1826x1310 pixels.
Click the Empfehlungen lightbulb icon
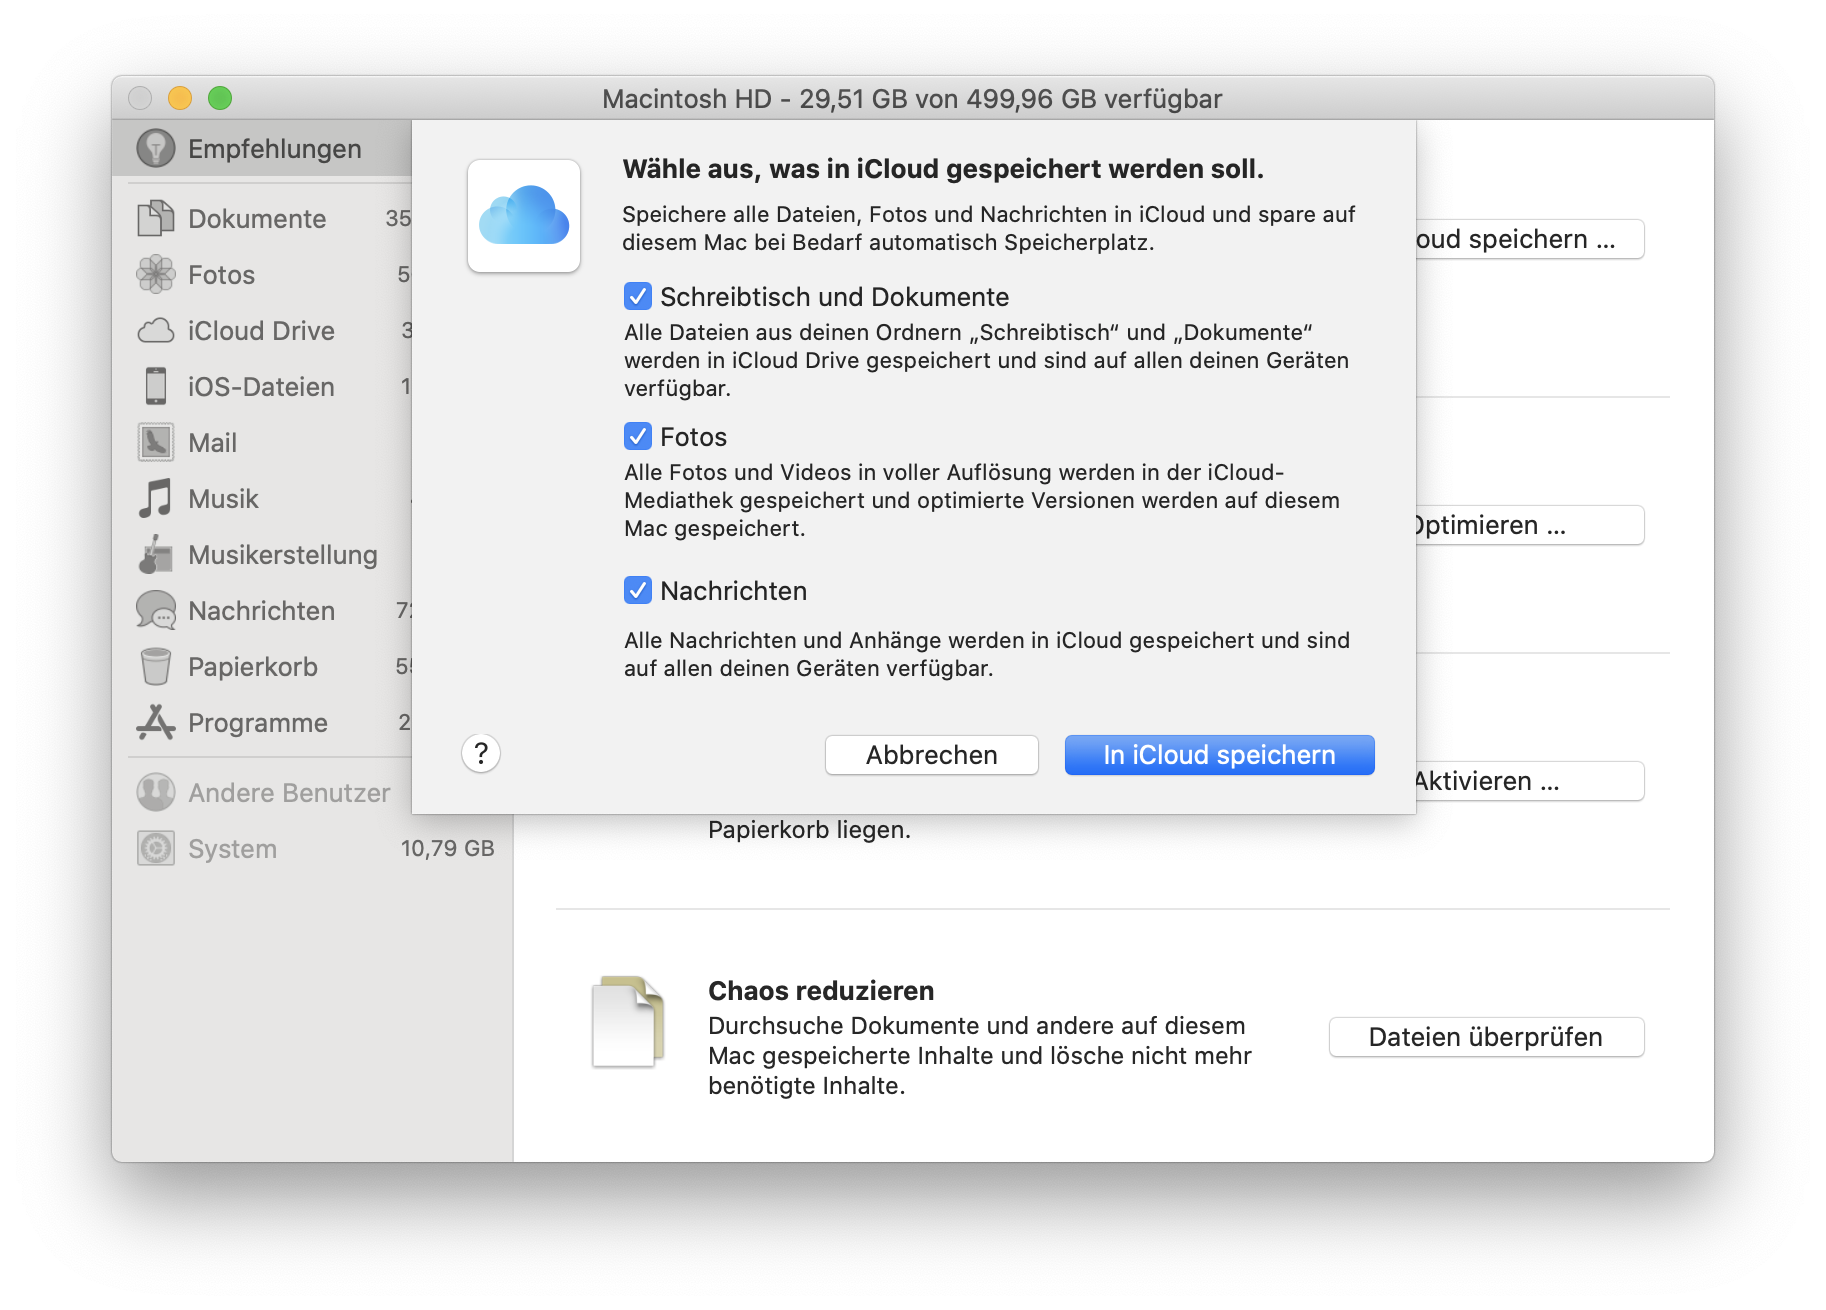pyautogui.click(x=156, y=148)
